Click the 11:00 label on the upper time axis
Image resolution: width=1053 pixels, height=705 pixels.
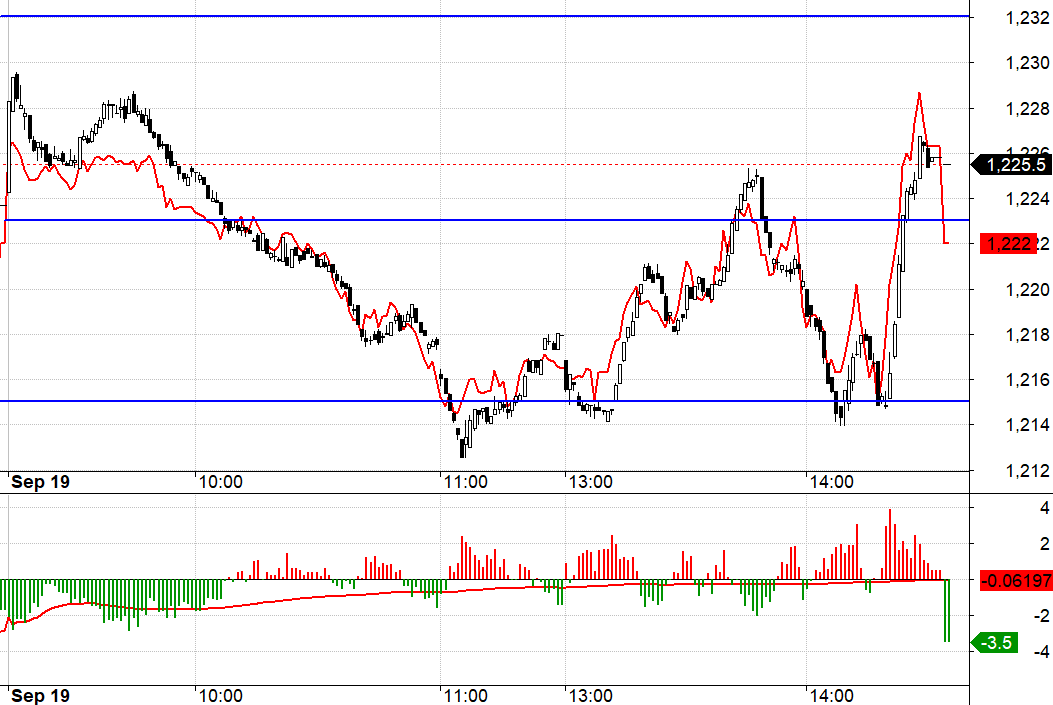pos(465,482)
